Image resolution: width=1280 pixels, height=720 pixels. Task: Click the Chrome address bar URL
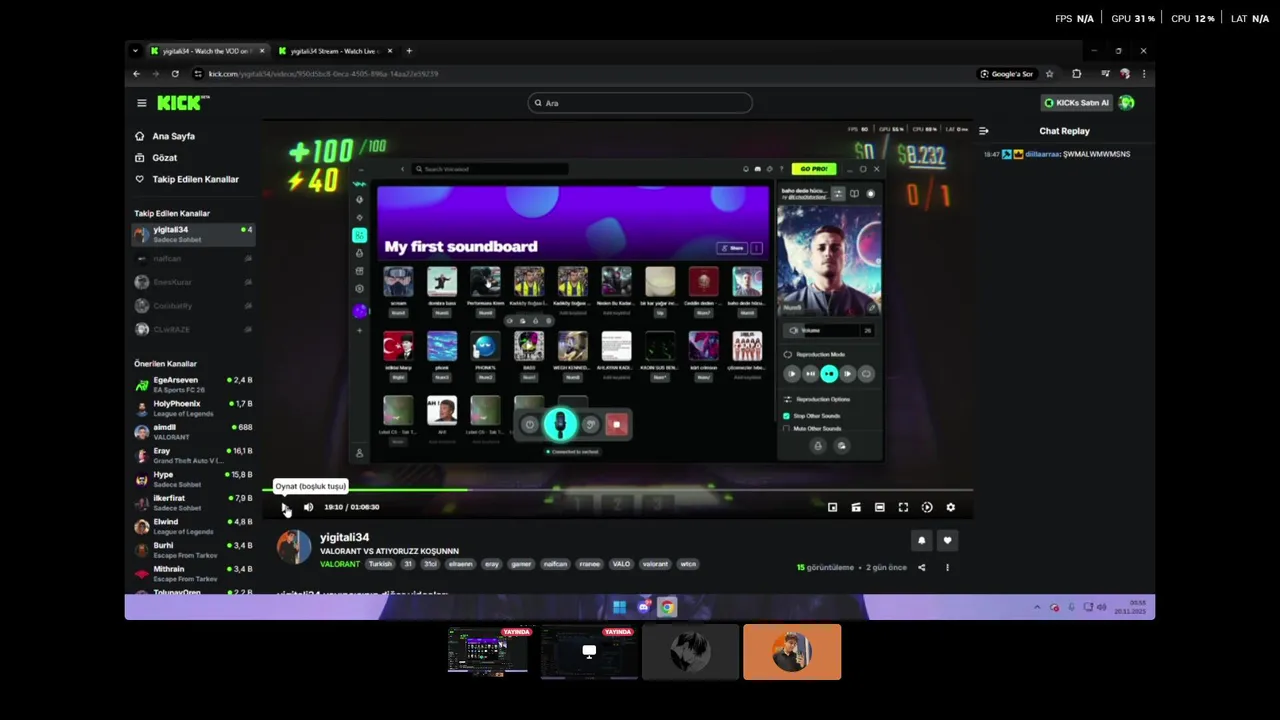pyautogui.click(x=323, y=74)
